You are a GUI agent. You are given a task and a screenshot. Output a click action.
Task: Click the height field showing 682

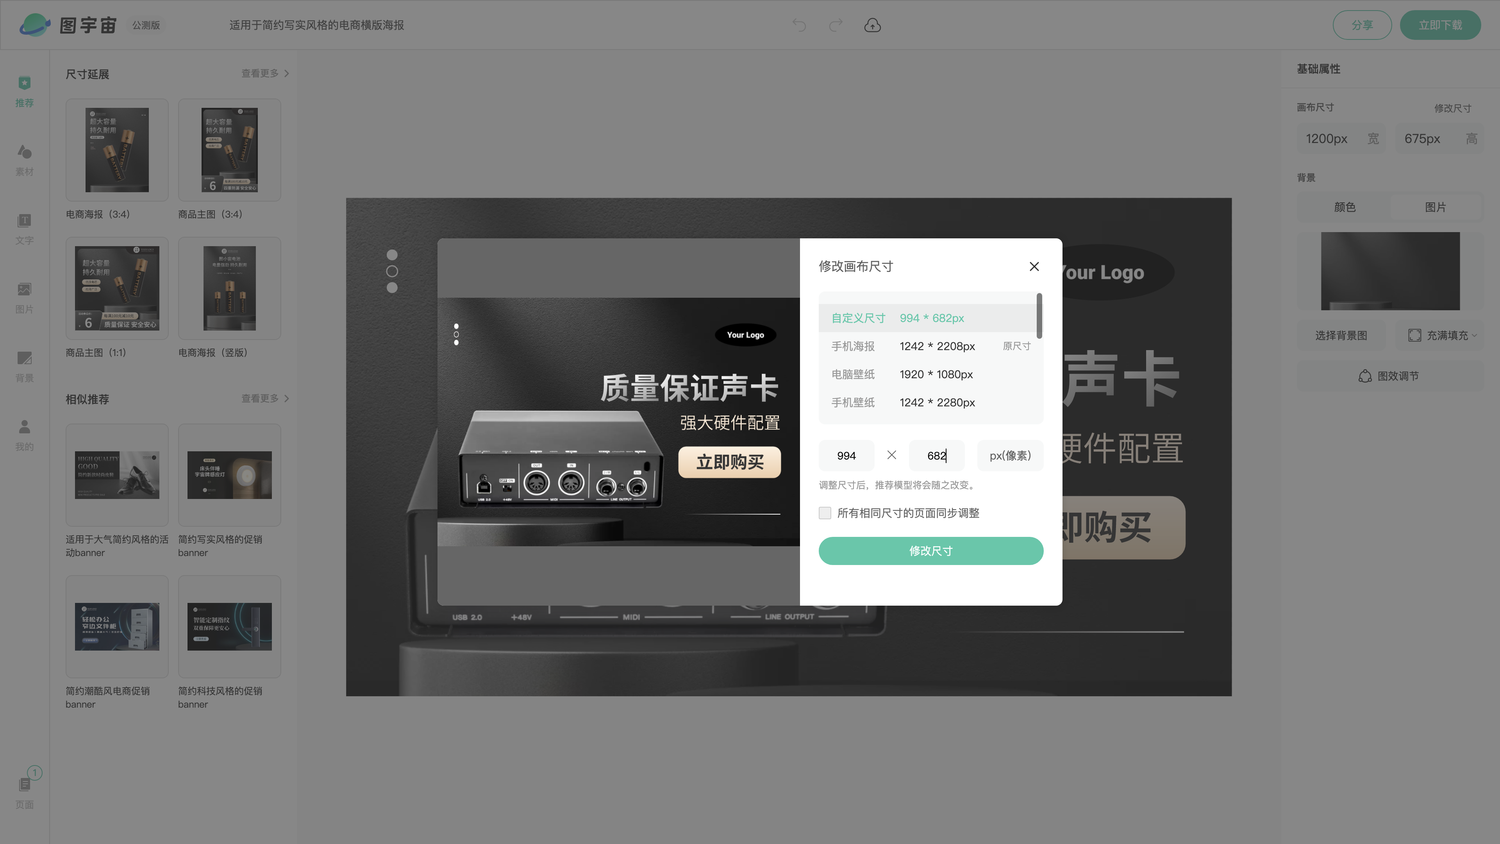point(937,455)
